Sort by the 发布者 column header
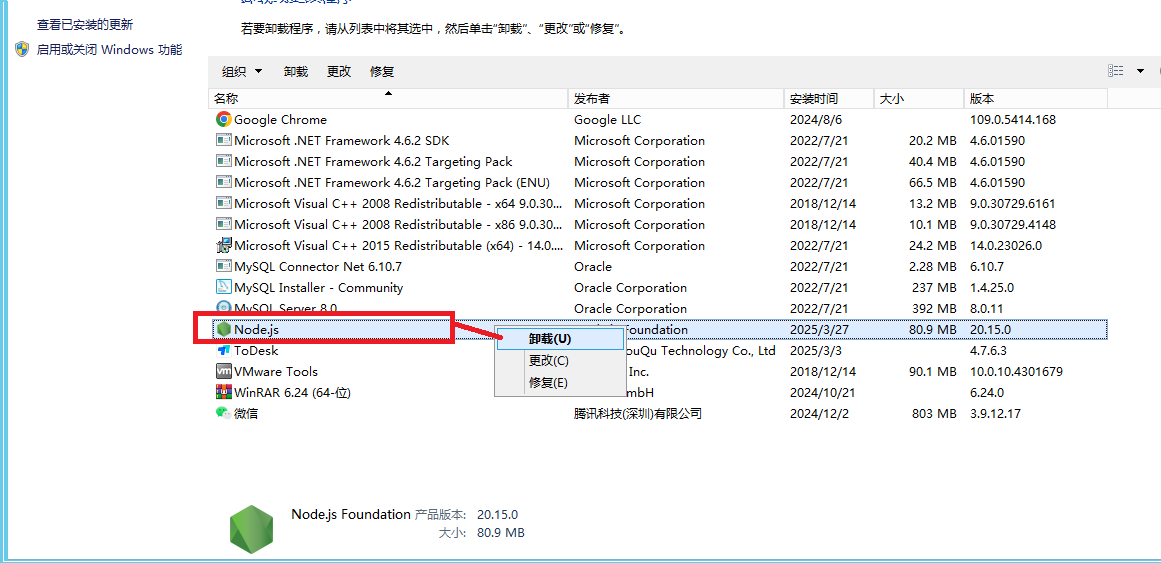The height and width of the screenshot is (563, 1161). [x=676, y=99]
